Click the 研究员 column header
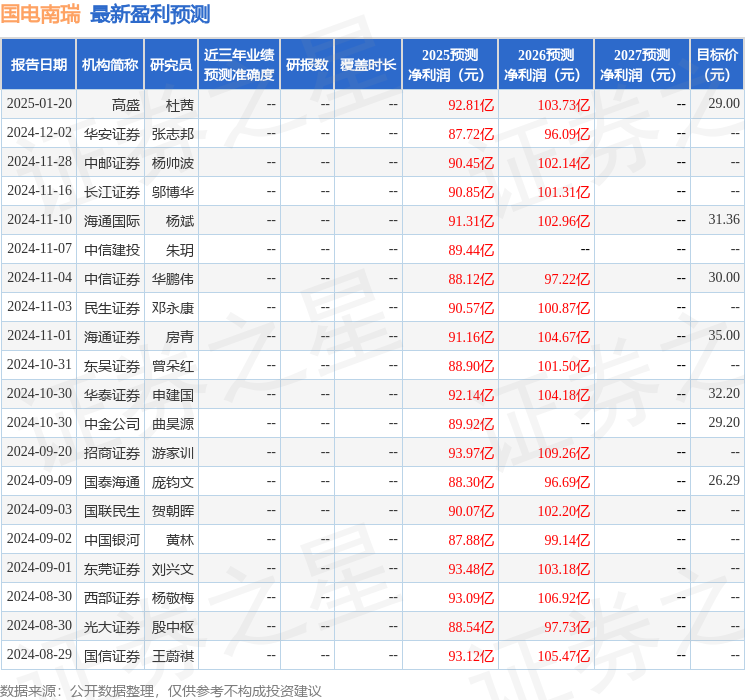The image size is (745, 700). click(x=171, y=64)
